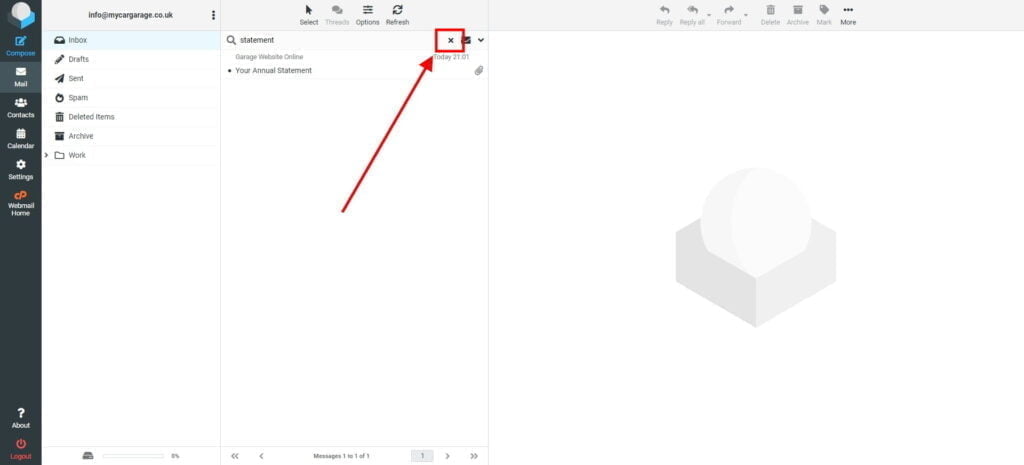This screenshot has width=1024, height=465.
Task: Click the Roundcube logo at top
Action: 21,14
